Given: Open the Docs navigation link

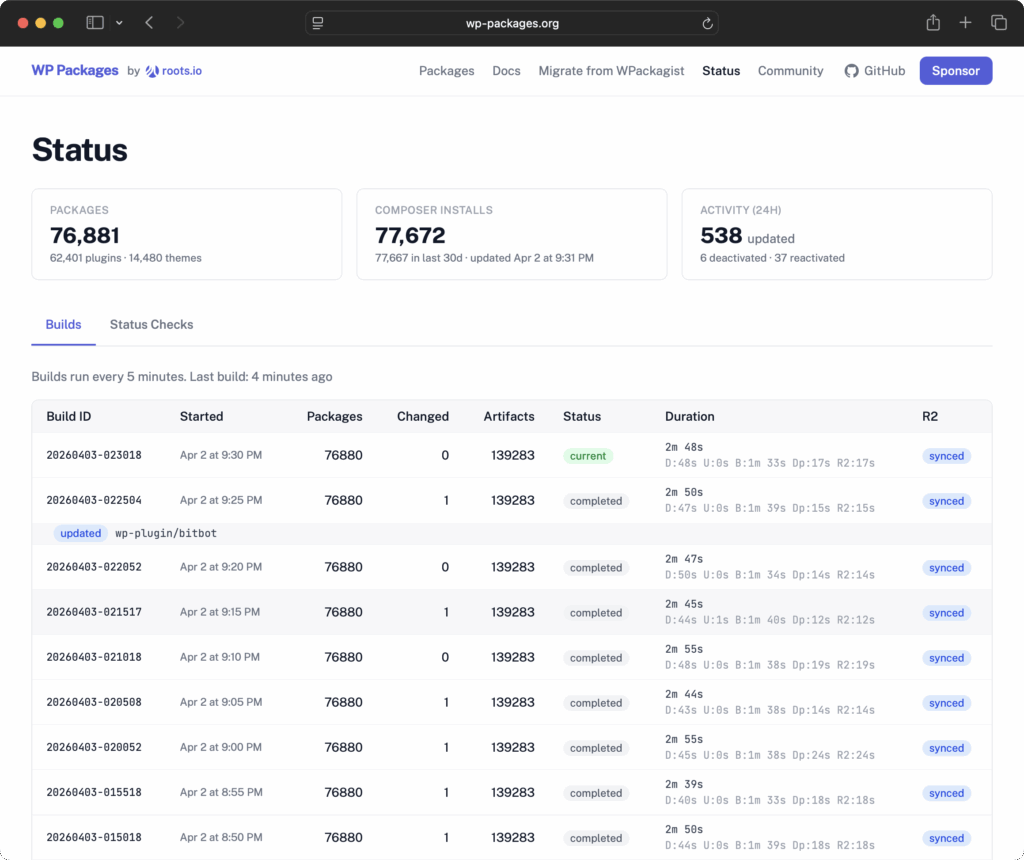Looking at the screenshot, I should 506,71.
